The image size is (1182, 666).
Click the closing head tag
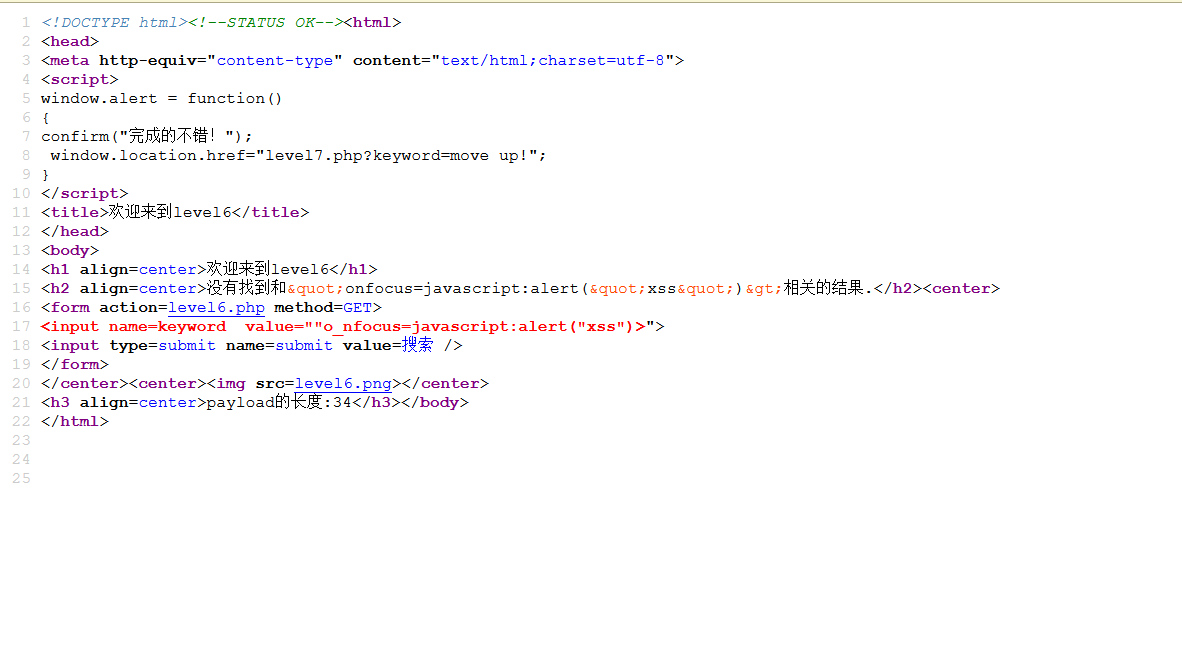coord(75,232)
